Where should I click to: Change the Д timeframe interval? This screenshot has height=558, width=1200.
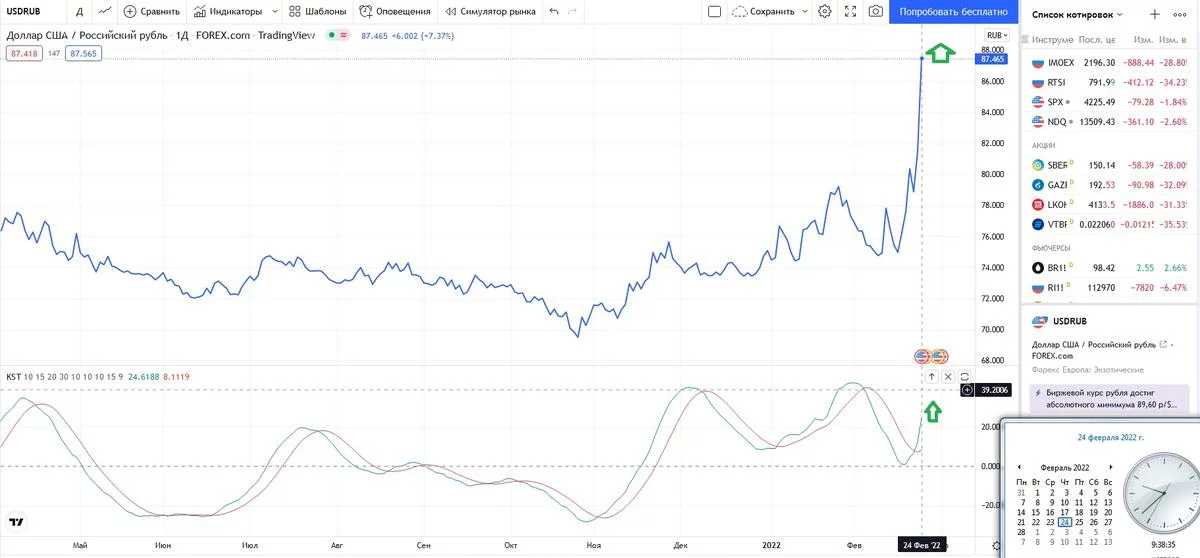click(79, 12)
